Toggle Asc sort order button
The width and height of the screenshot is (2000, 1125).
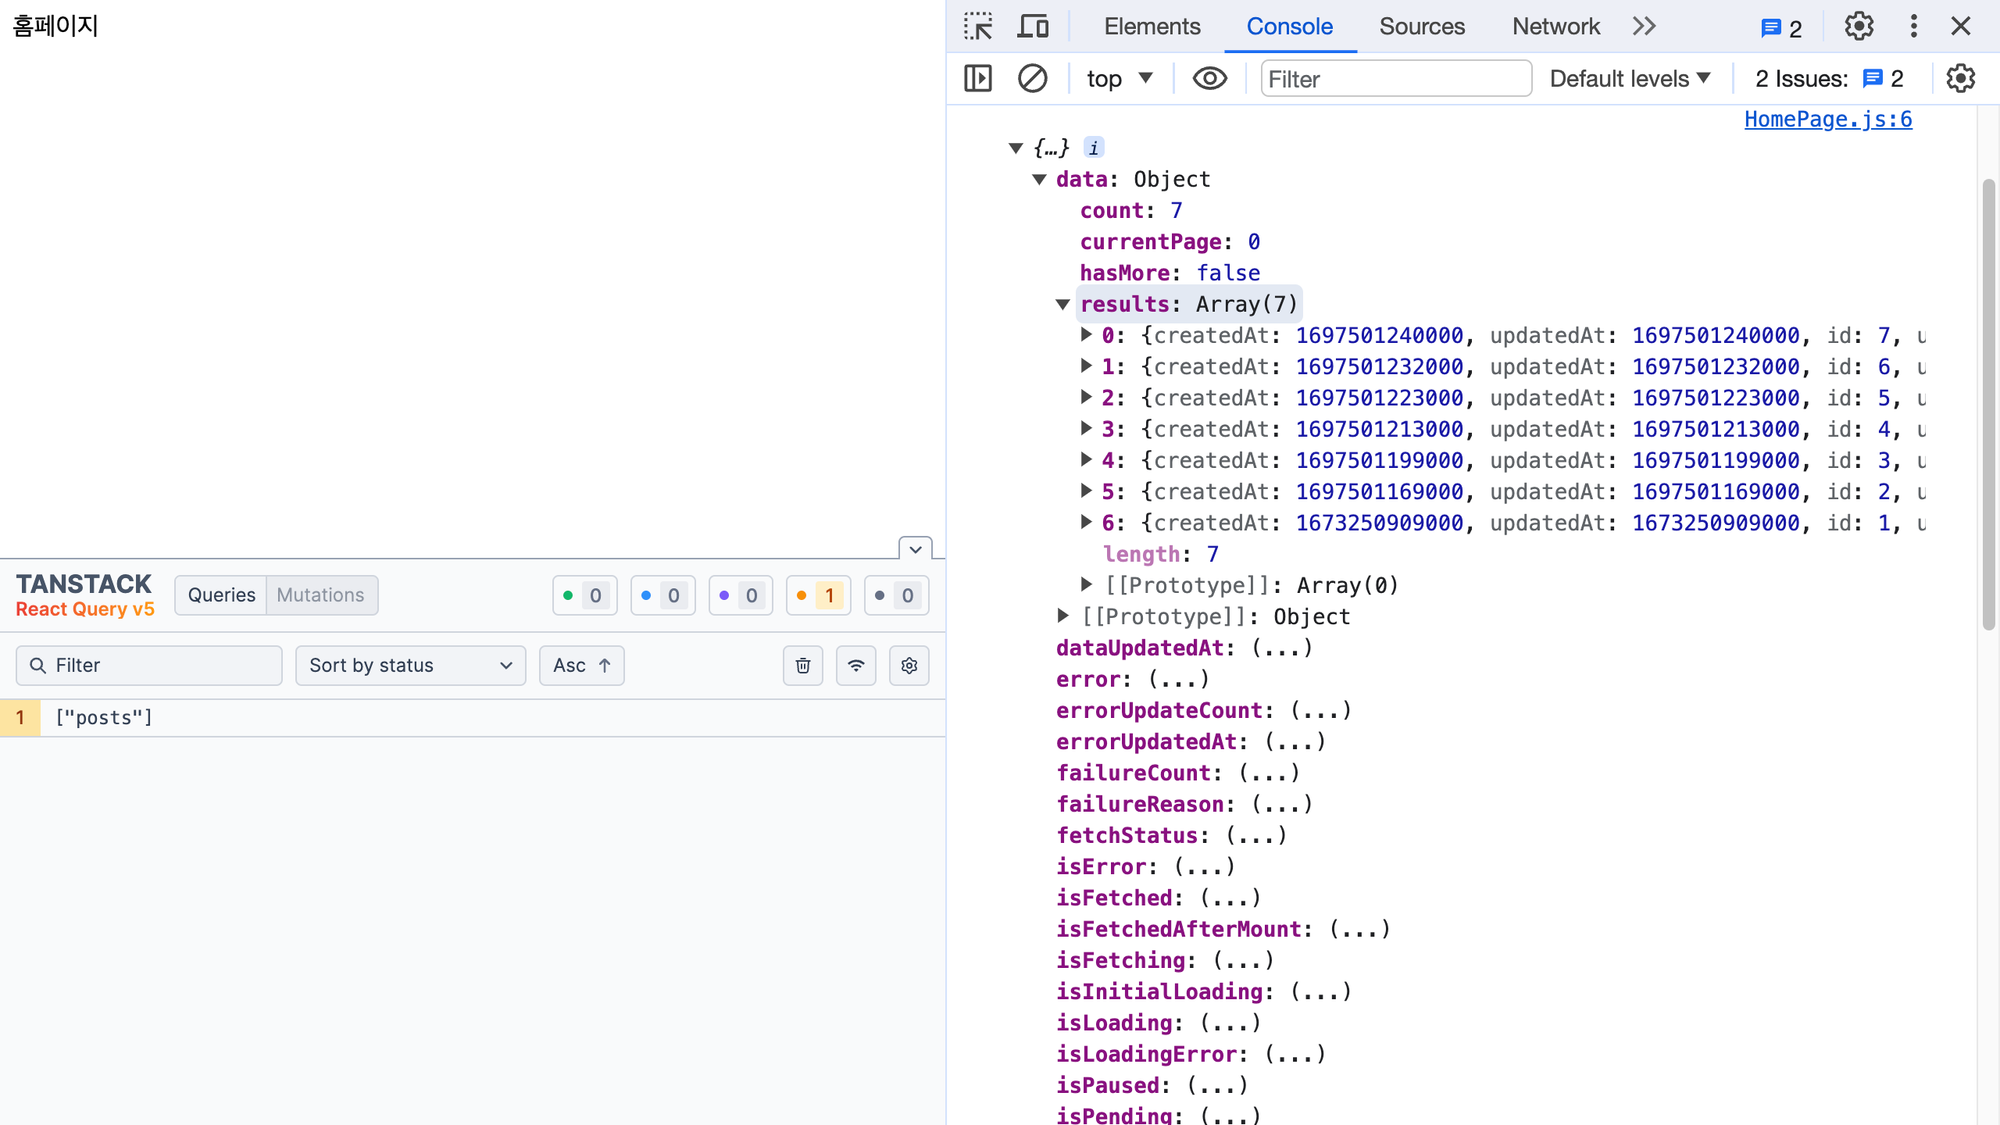tap(582, 666)
